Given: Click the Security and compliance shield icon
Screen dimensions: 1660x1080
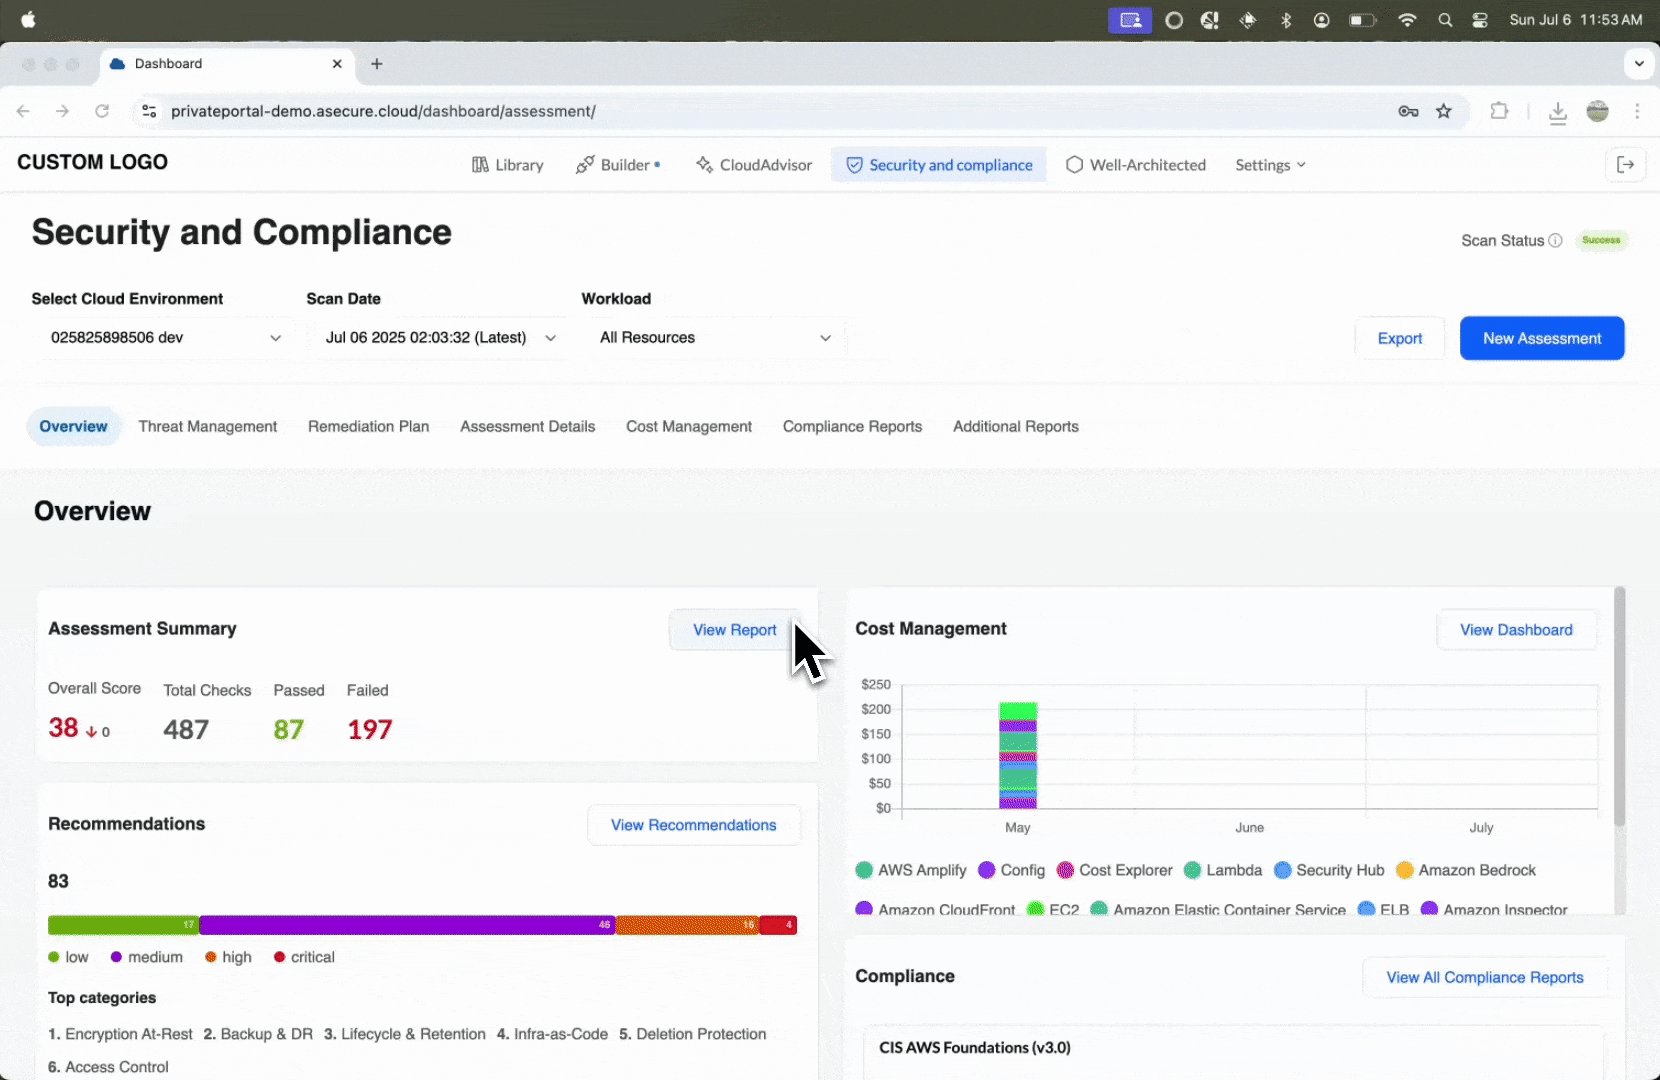Looking at the screenshot, I should coord(853,164).
